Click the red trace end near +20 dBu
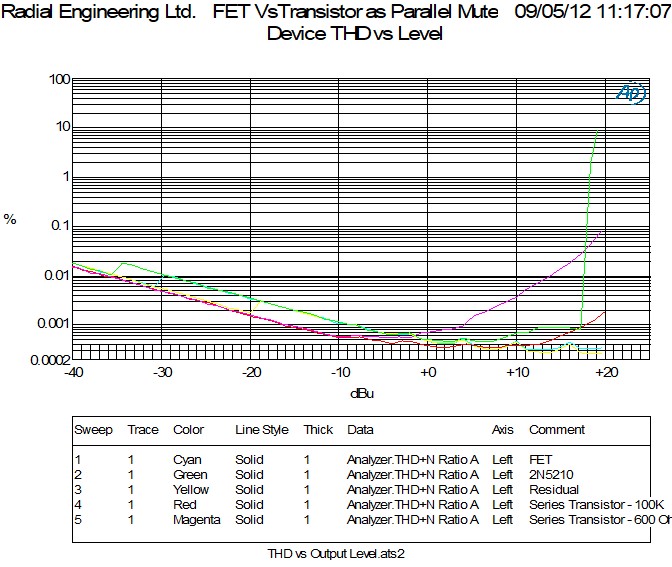Image resolution: width=672 pixels, height=567 pixels. (600, 315)
